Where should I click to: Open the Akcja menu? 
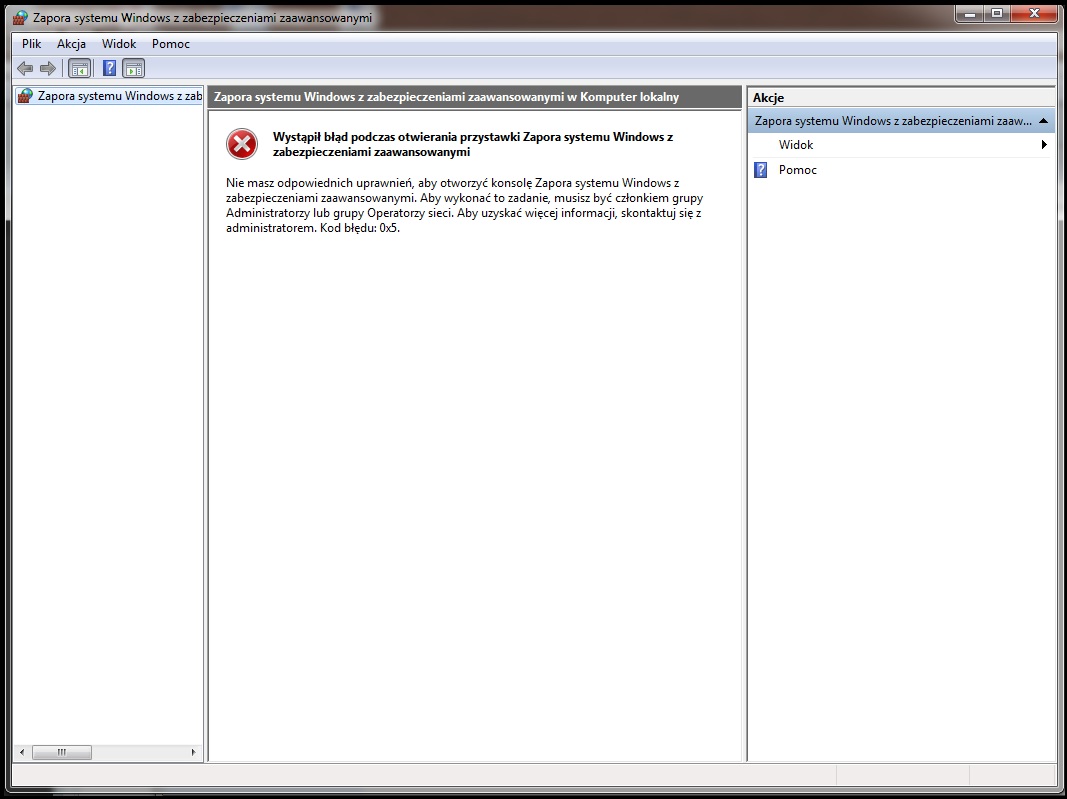pos(71,44)
